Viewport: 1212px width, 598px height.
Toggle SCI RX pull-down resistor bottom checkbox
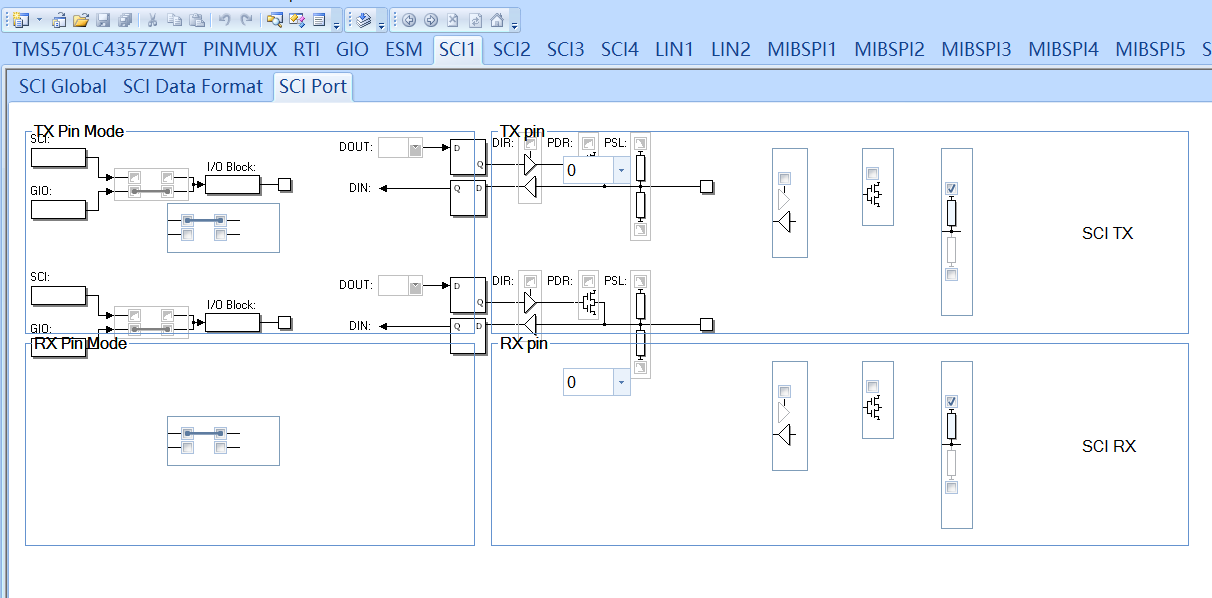click(952, 487)
